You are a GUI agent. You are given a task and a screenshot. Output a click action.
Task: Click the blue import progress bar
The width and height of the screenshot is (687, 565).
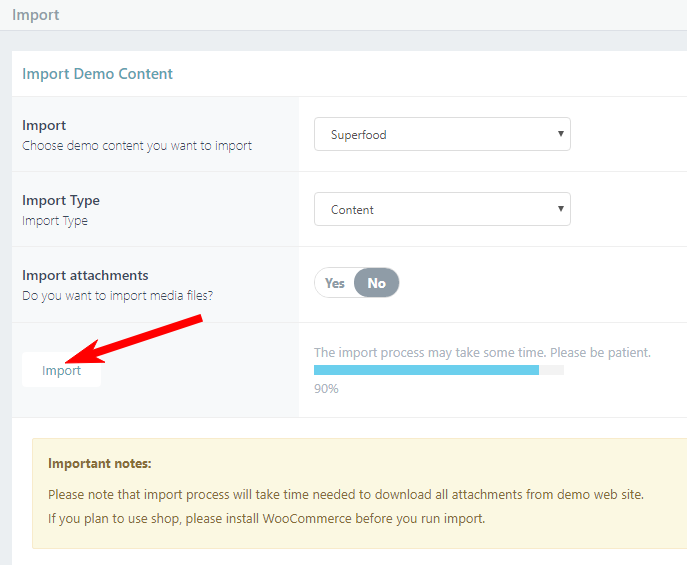[426, 370]
